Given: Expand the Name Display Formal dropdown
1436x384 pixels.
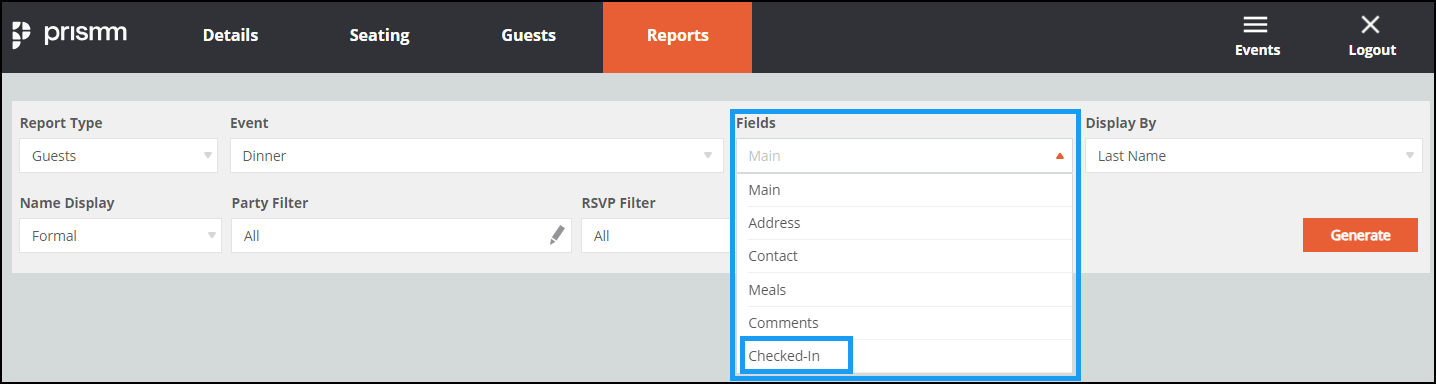Looking at the screenshot, I should coord(118,236).
